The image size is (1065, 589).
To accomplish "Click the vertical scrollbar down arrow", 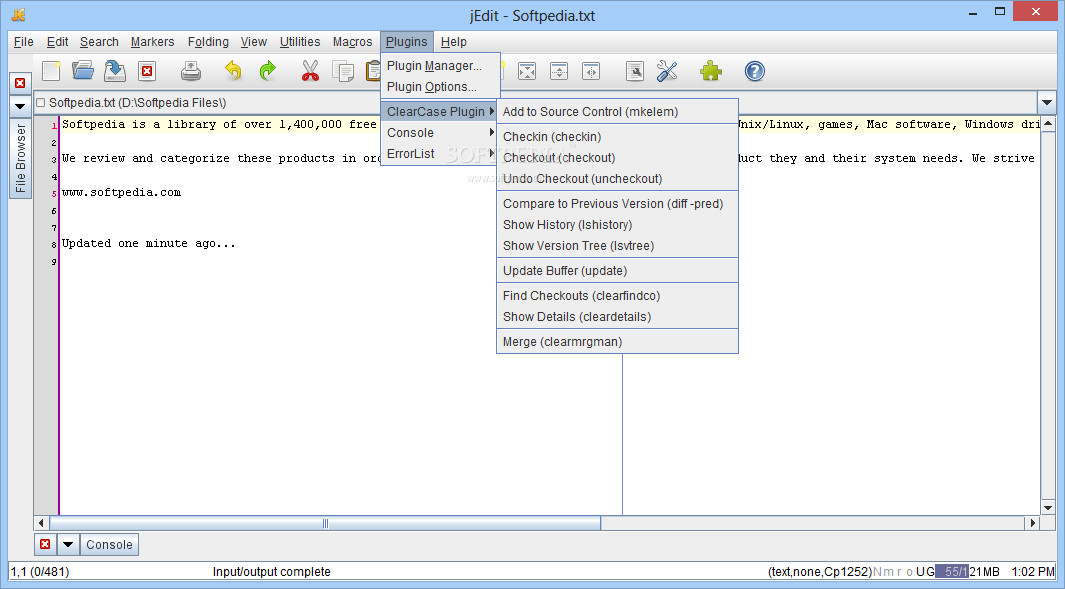I will 1048,508.
